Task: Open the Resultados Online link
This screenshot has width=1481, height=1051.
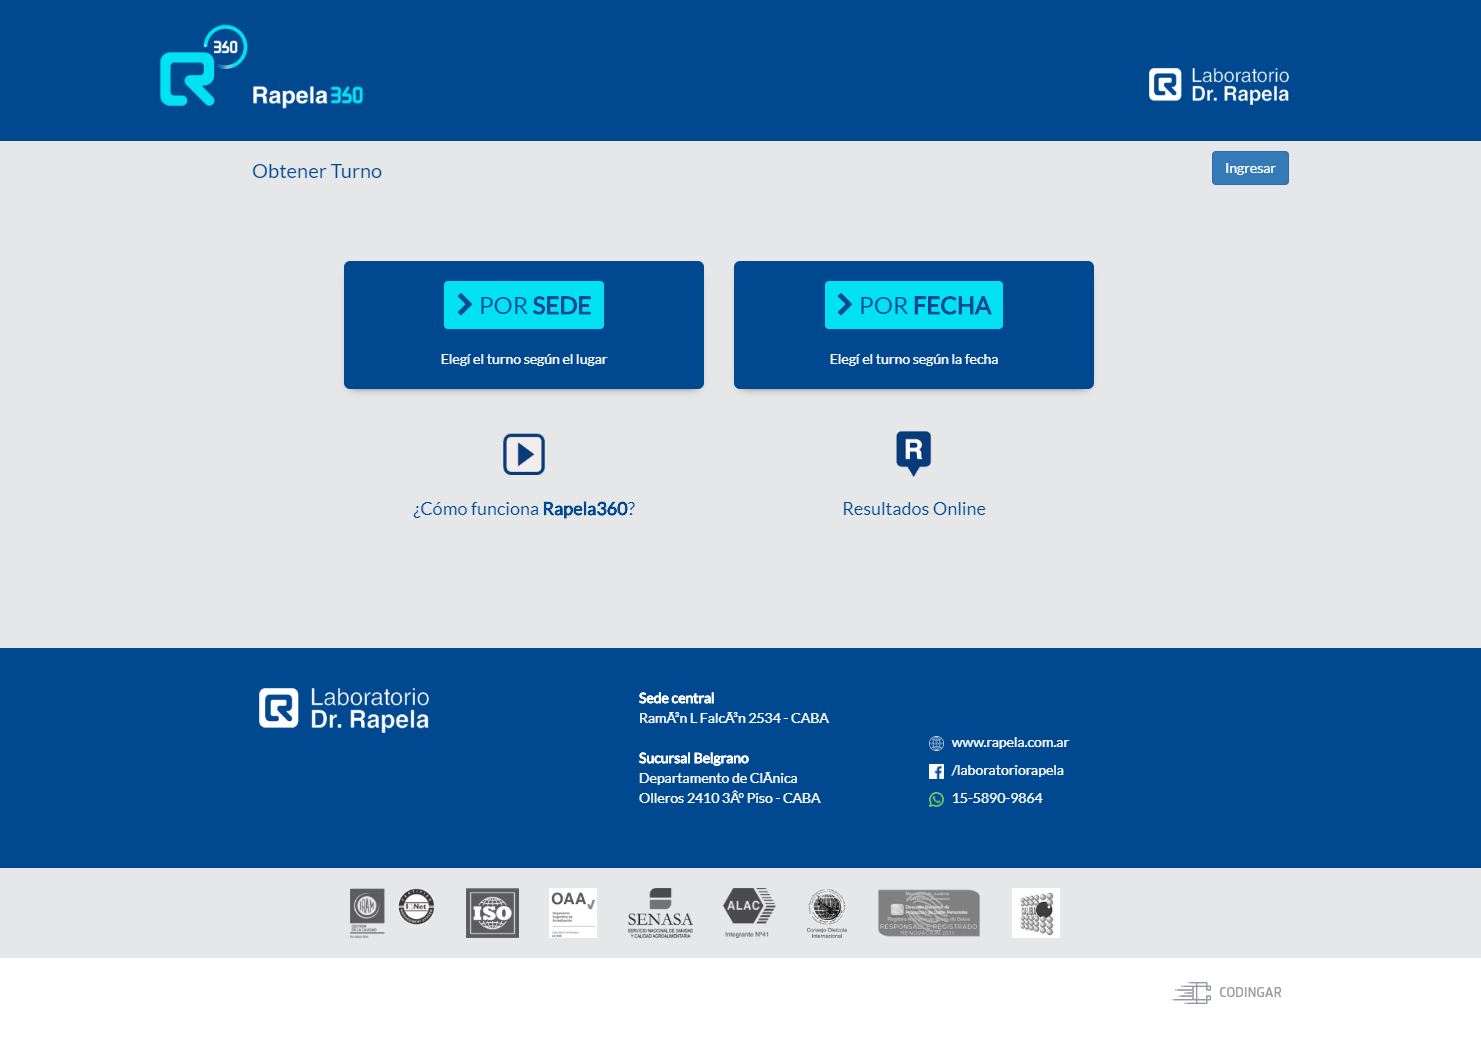Action: click(914, 509)
